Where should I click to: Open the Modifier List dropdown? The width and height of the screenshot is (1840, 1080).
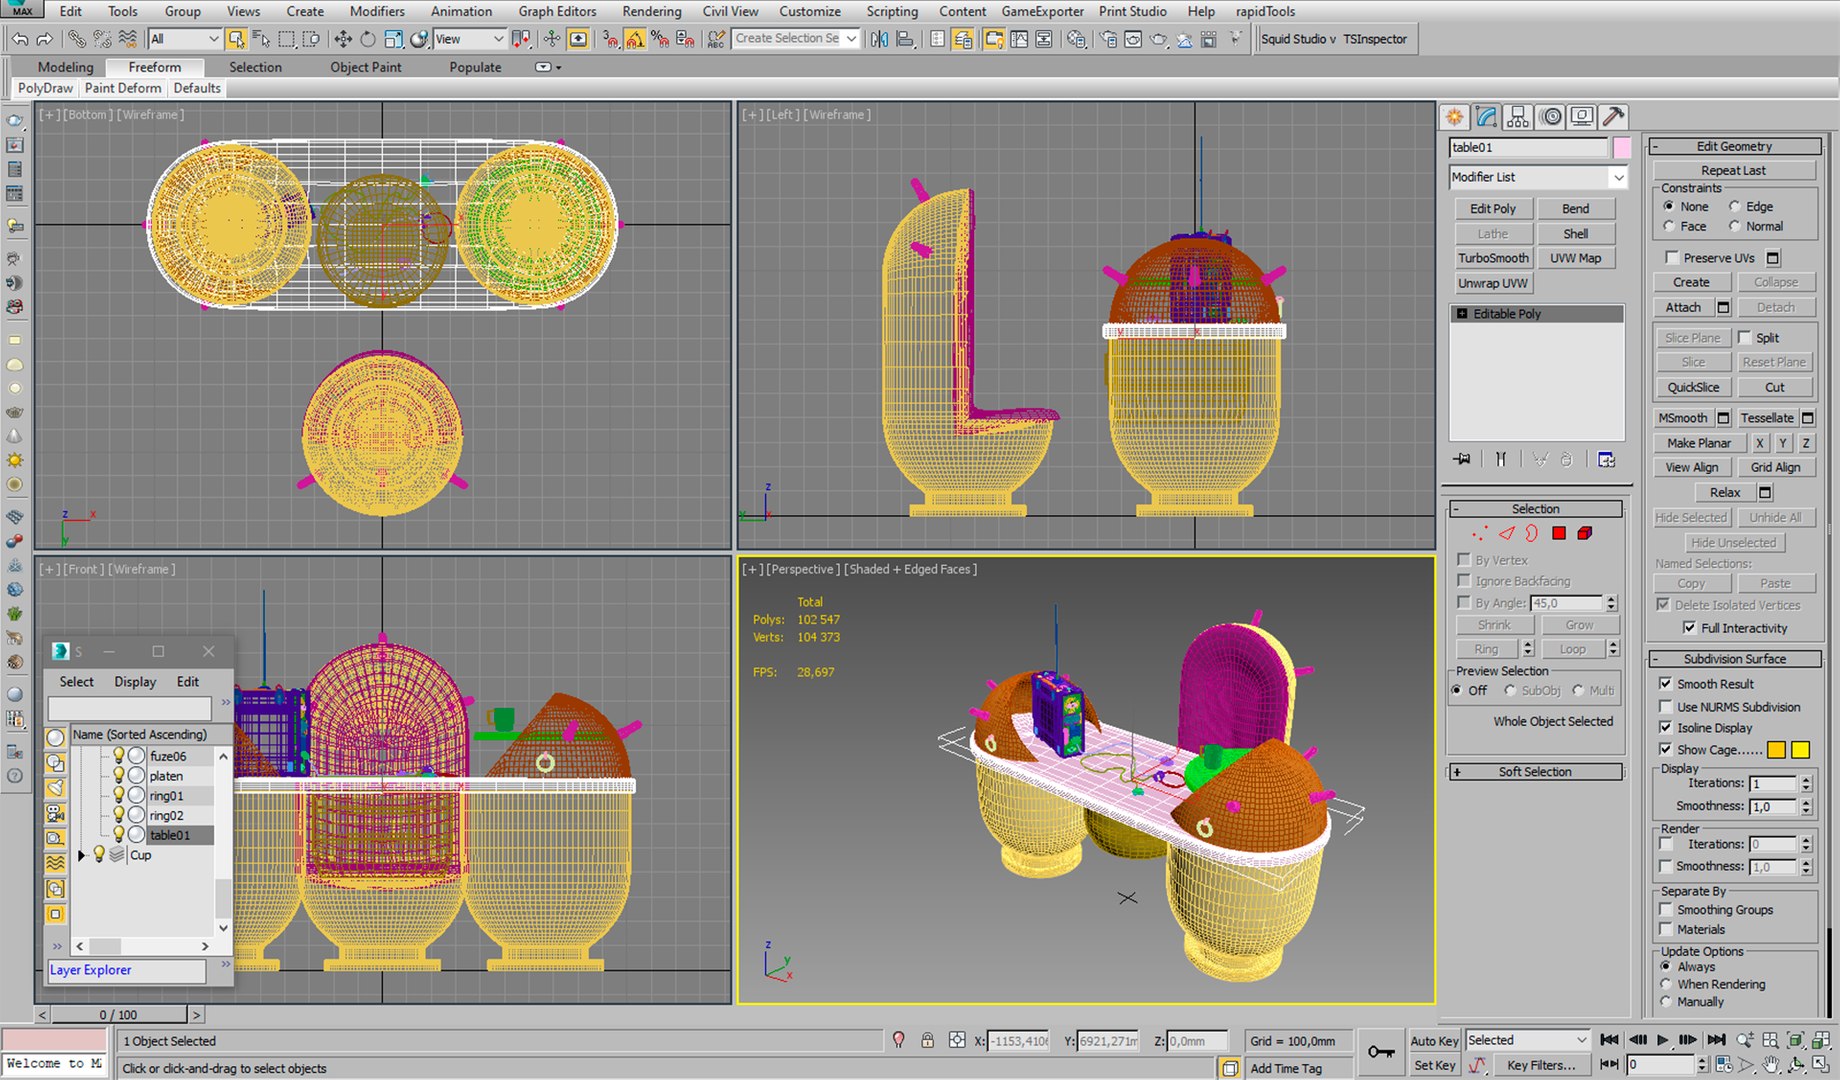(x=1538, y=177)
